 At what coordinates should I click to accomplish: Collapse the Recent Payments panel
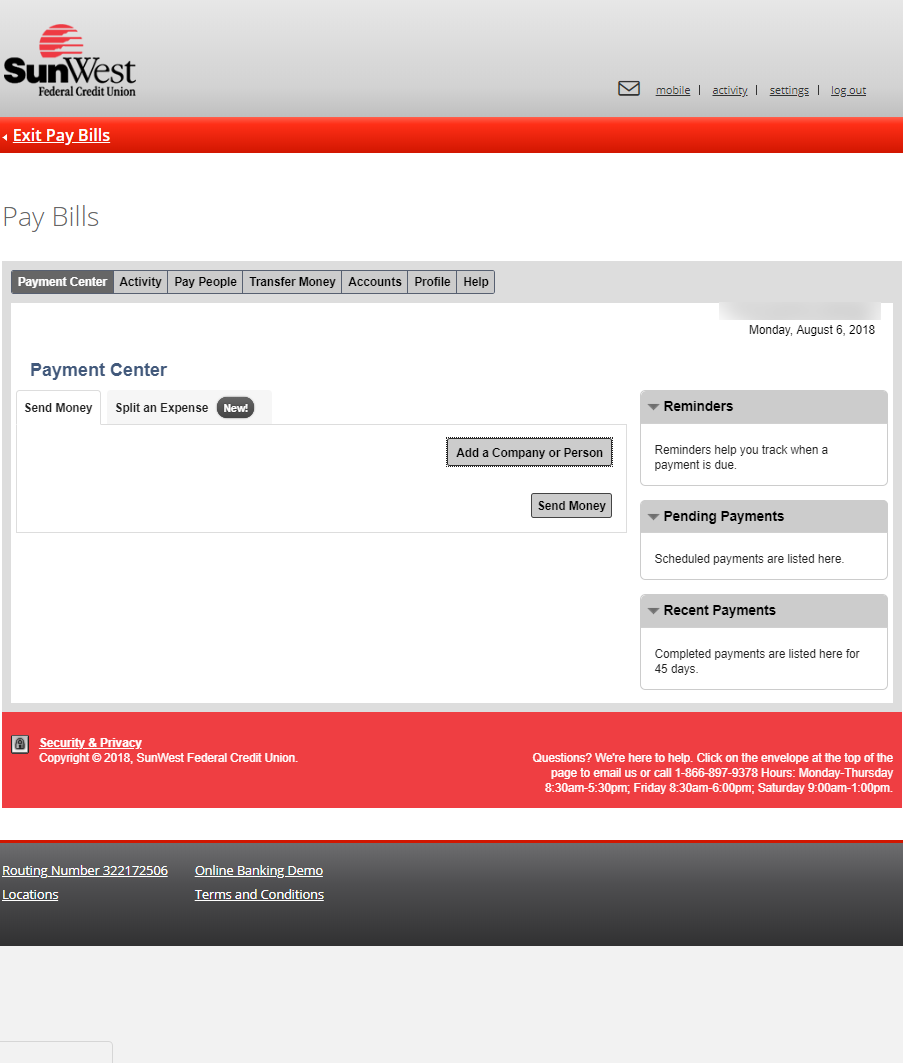coord(653,611)
